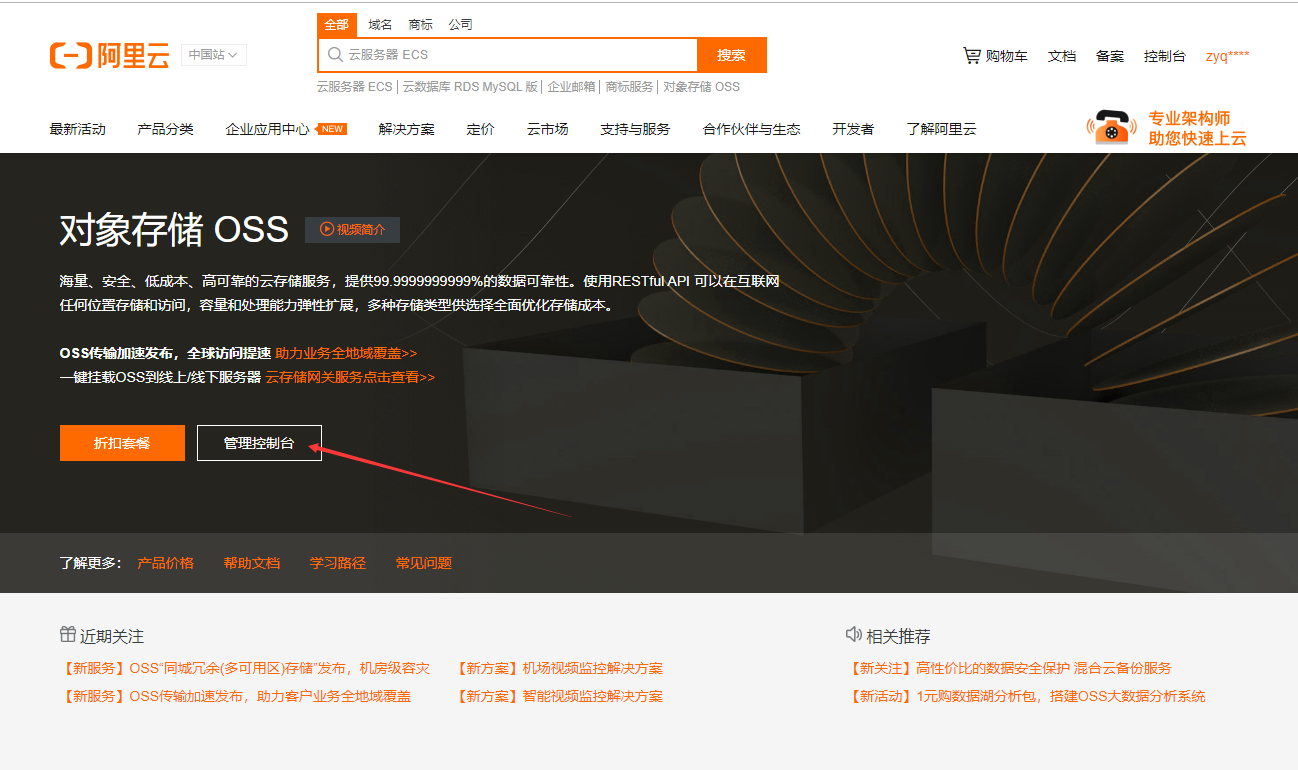Screen dimensions: 1298x770
Task: Click hot search term 对象存储 OSS
Action: 701,87
